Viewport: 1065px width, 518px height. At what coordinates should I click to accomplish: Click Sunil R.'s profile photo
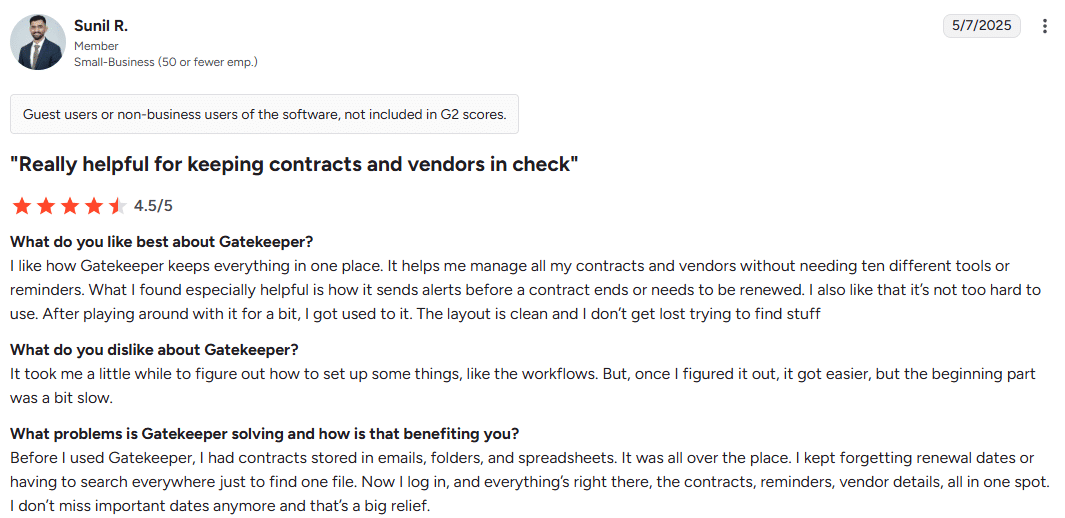coord(37,42)
